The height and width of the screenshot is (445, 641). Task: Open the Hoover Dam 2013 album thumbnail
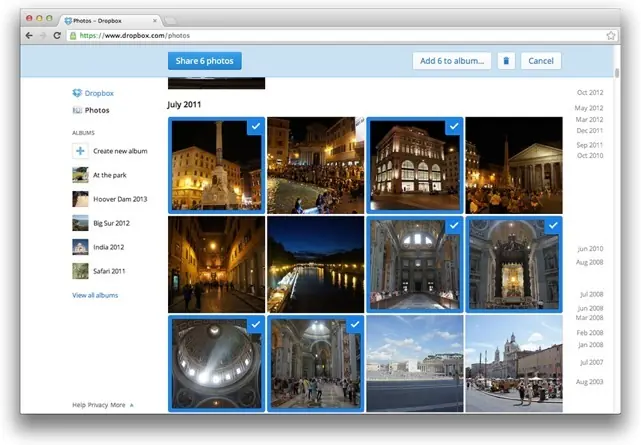click(80, 199)
